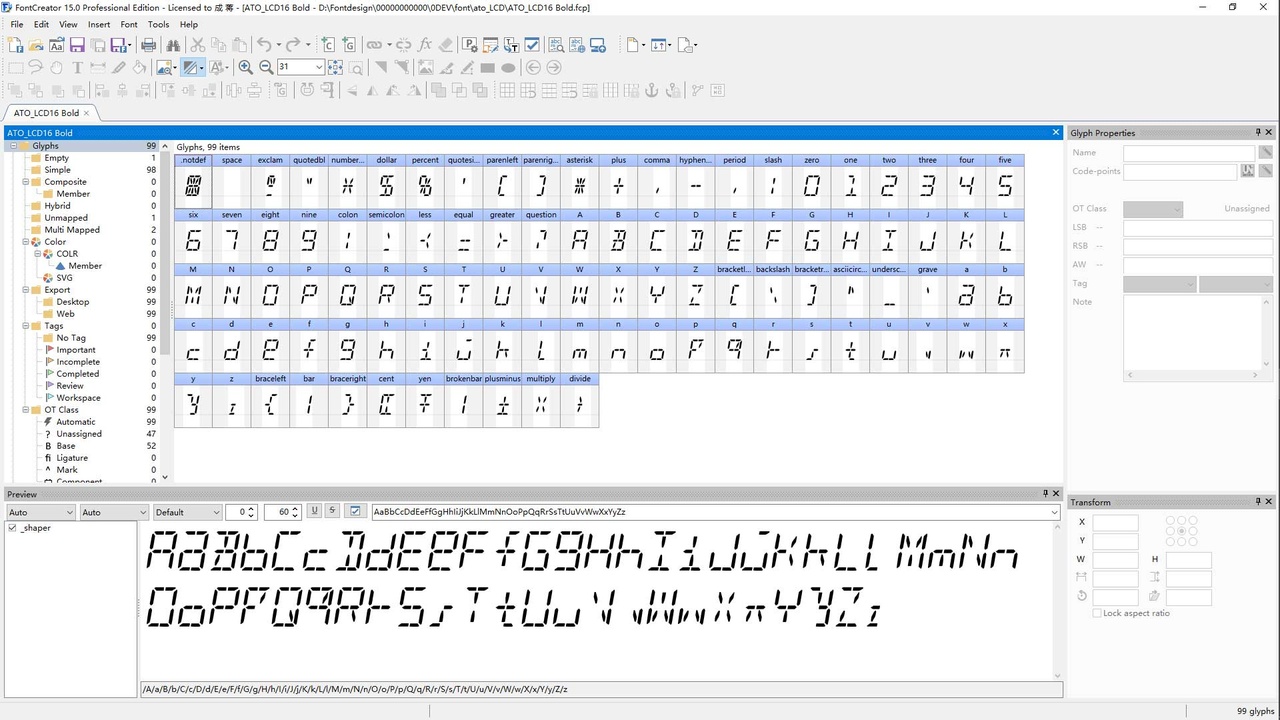The width and height of the screenshot is (1280, 720).
Task: Click the Hand pan tool icon
Action: [56, 67]
